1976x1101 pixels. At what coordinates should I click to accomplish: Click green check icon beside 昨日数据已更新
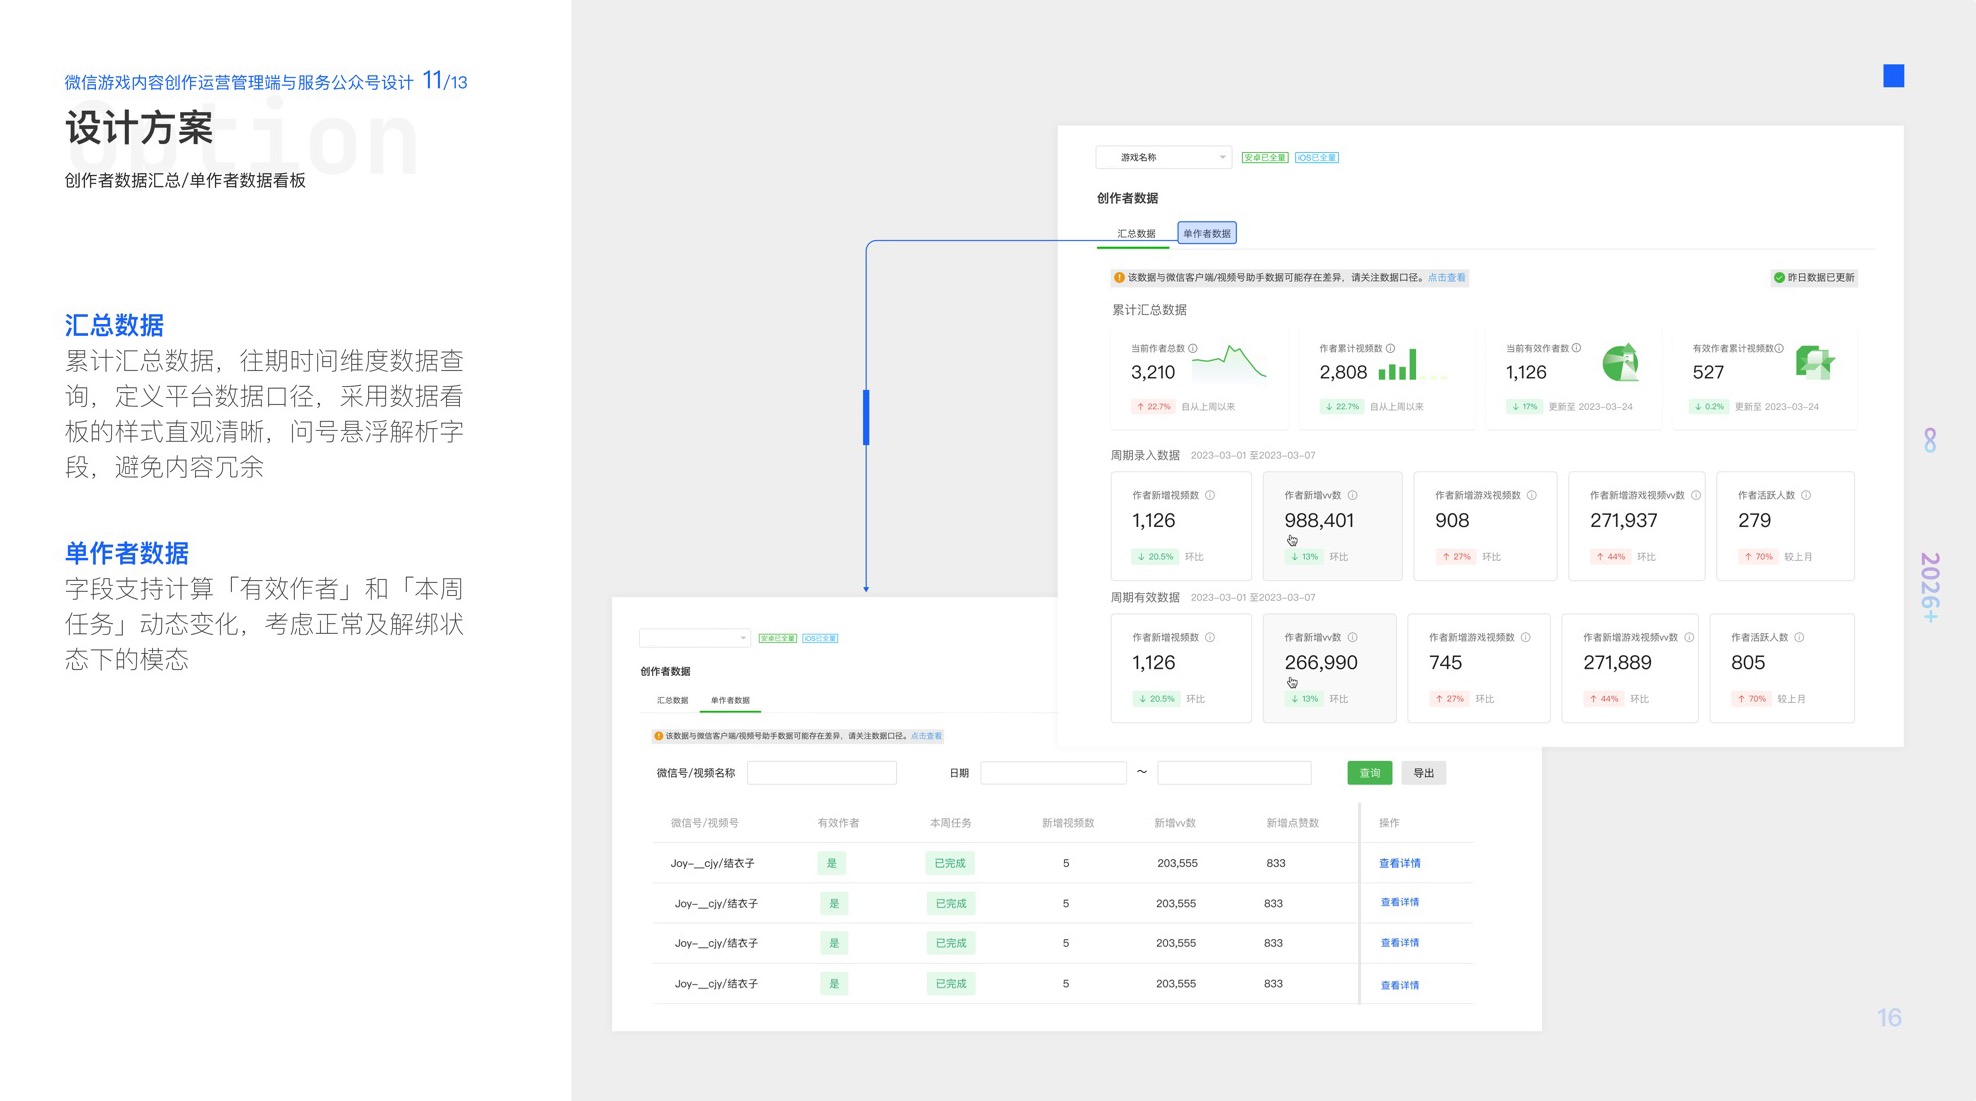(x=1779, y=277)
